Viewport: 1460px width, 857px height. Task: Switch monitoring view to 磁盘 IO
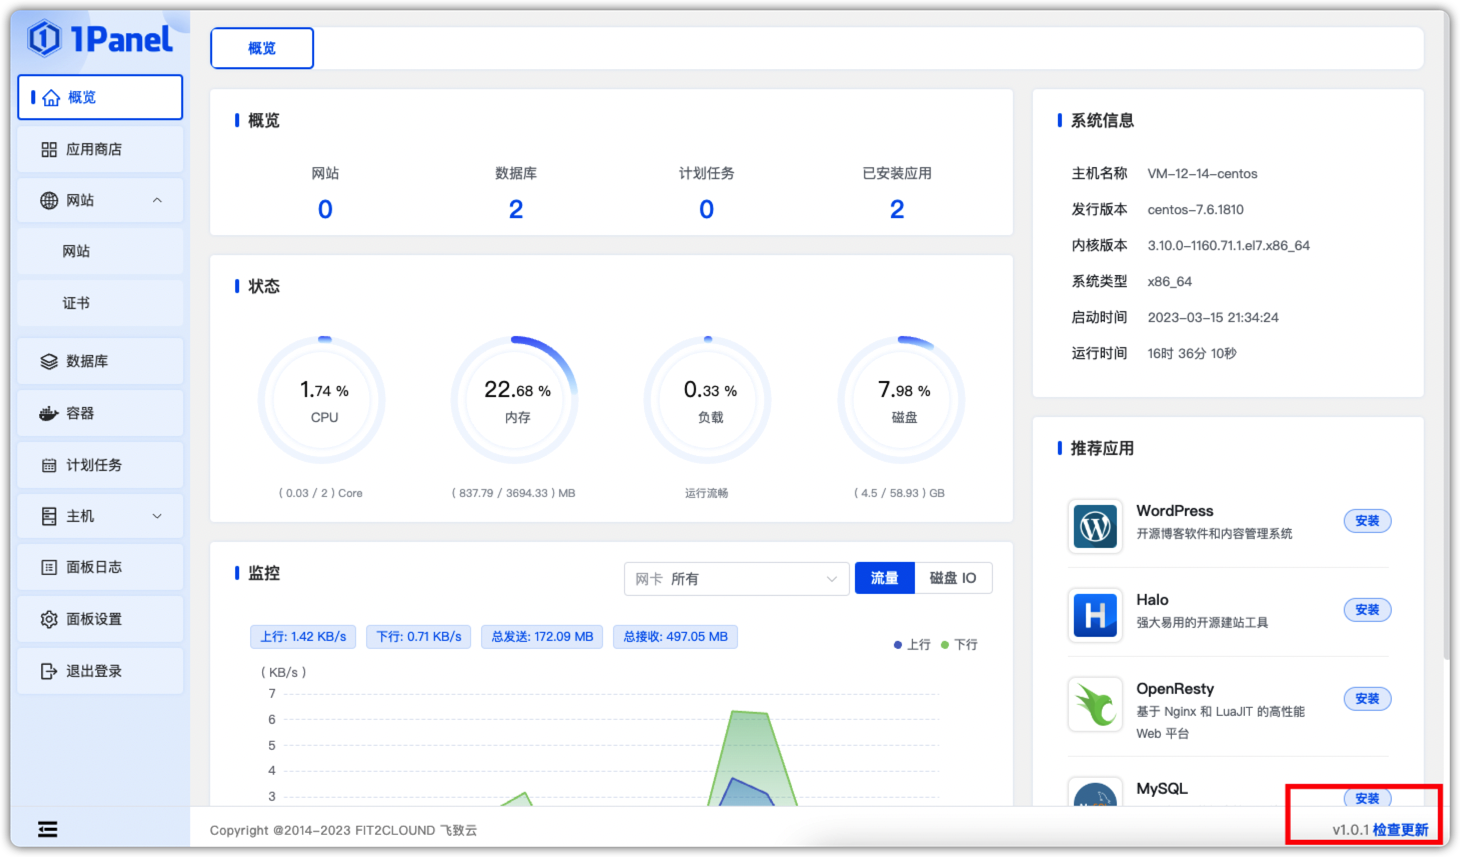tap(952, 578)
